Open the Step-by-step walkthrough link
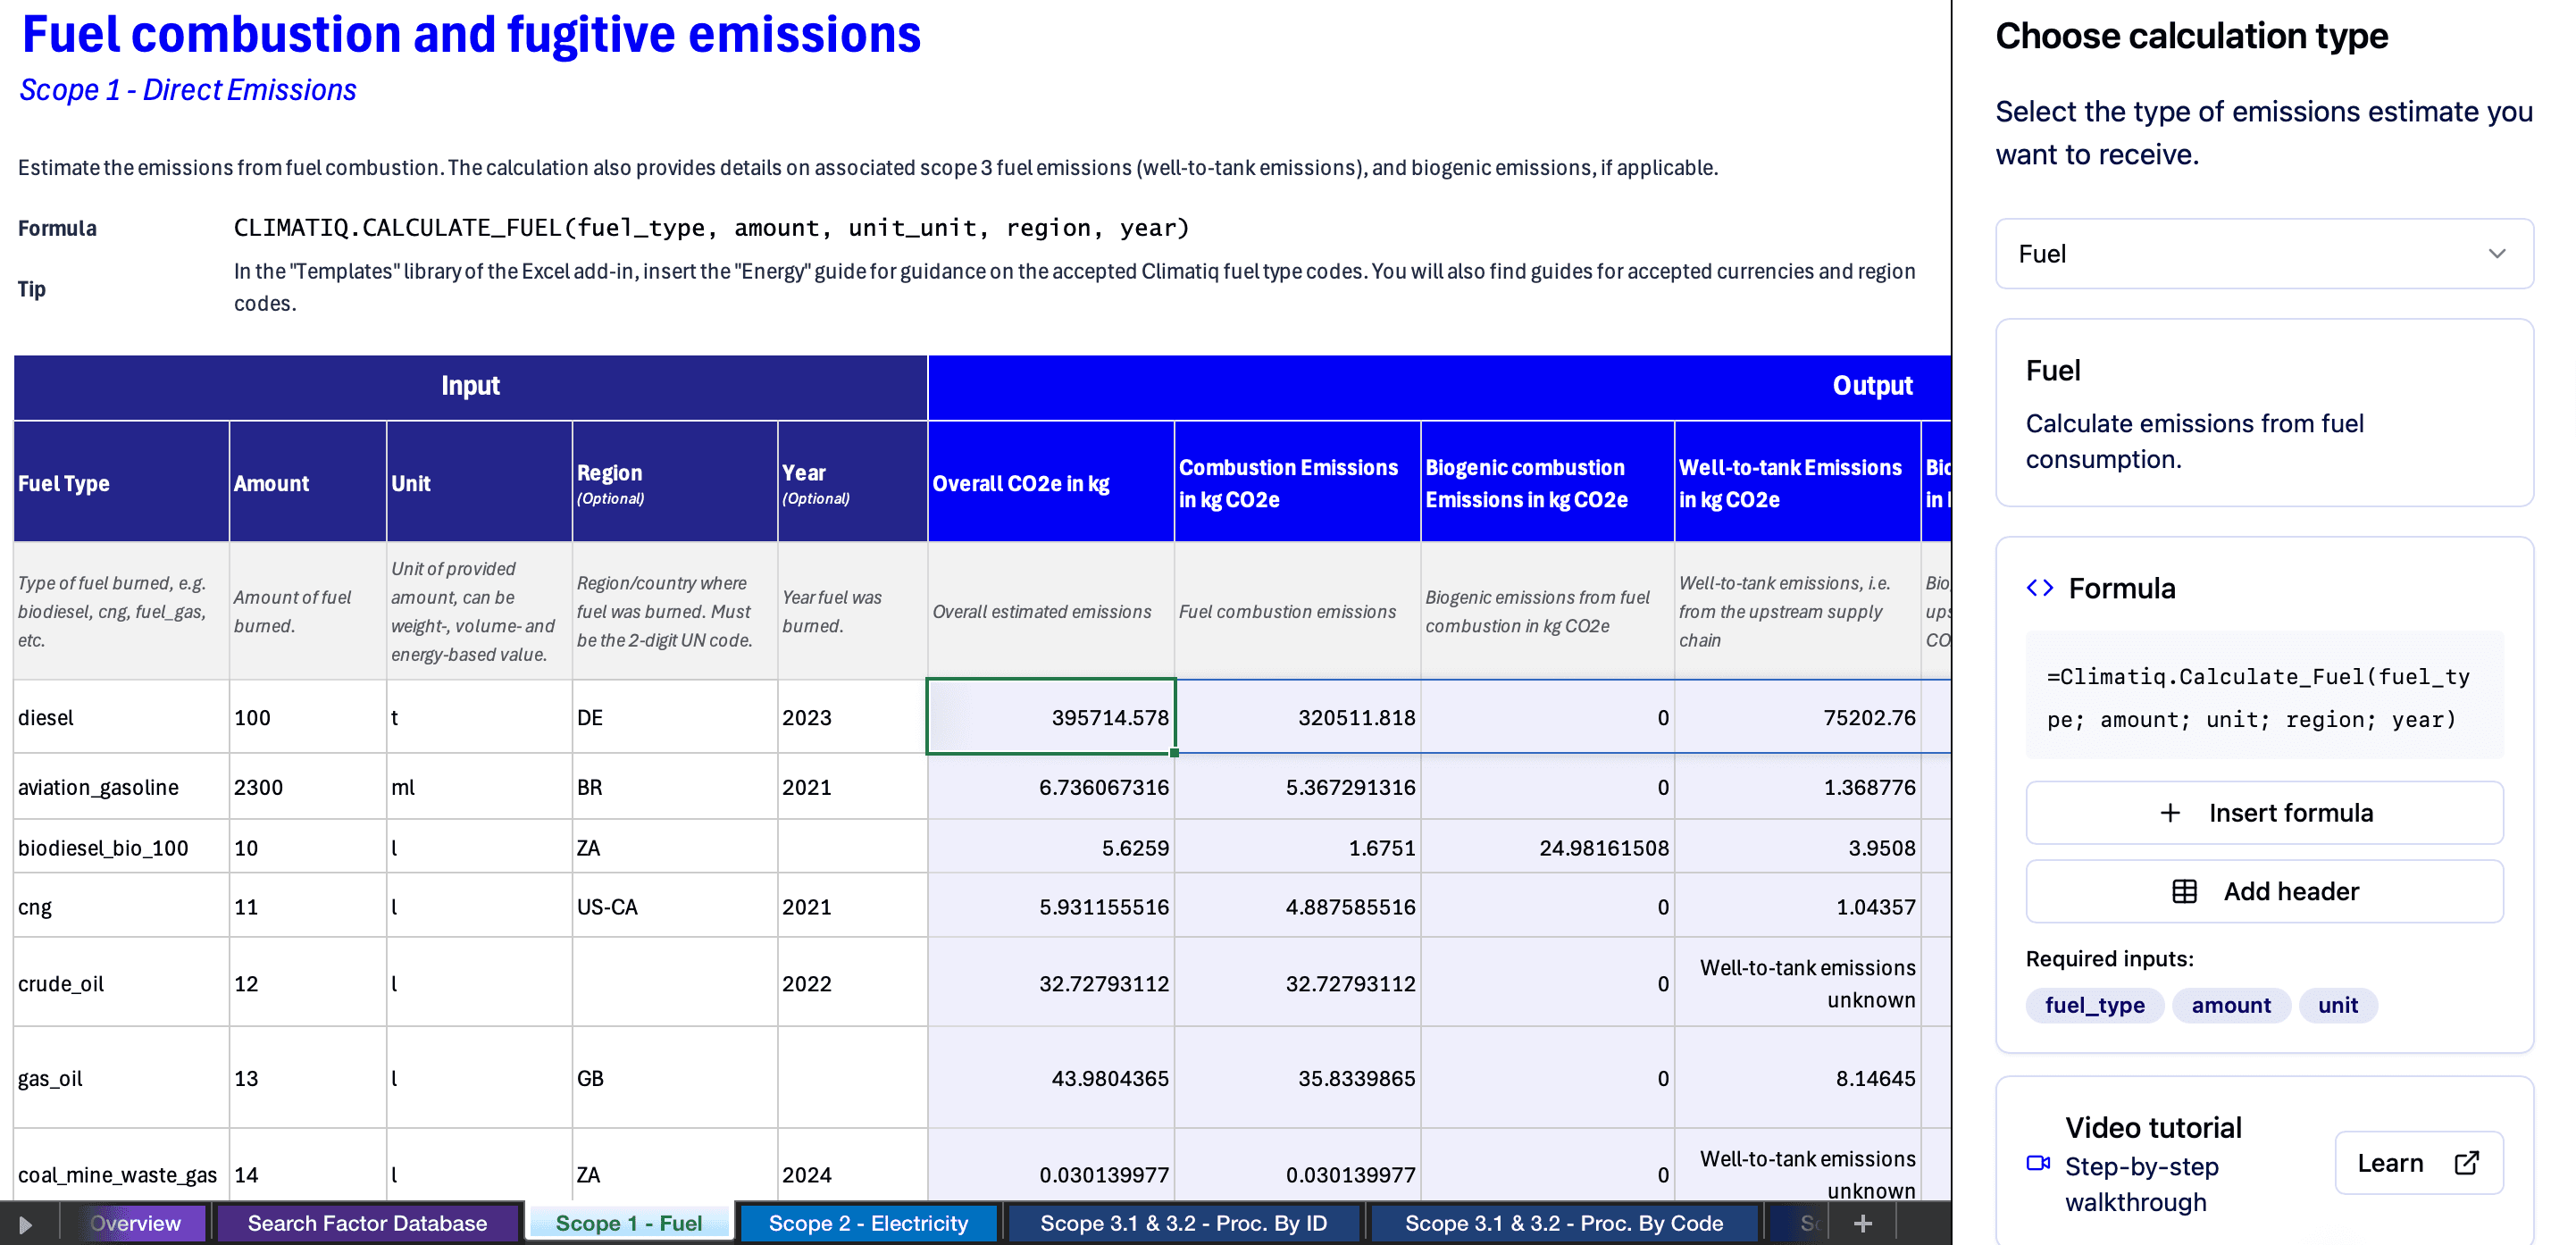The image size is (2576, 1245). pos(2141,1184)
